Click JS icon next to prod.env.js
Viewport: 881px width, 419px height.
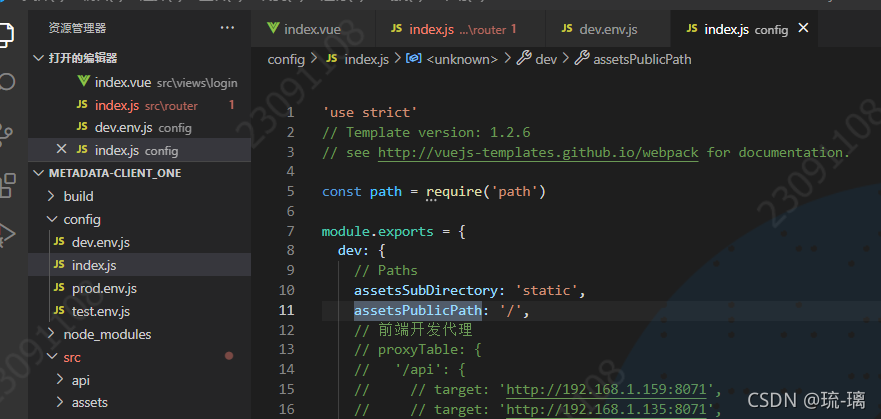[x=59, y=288]
